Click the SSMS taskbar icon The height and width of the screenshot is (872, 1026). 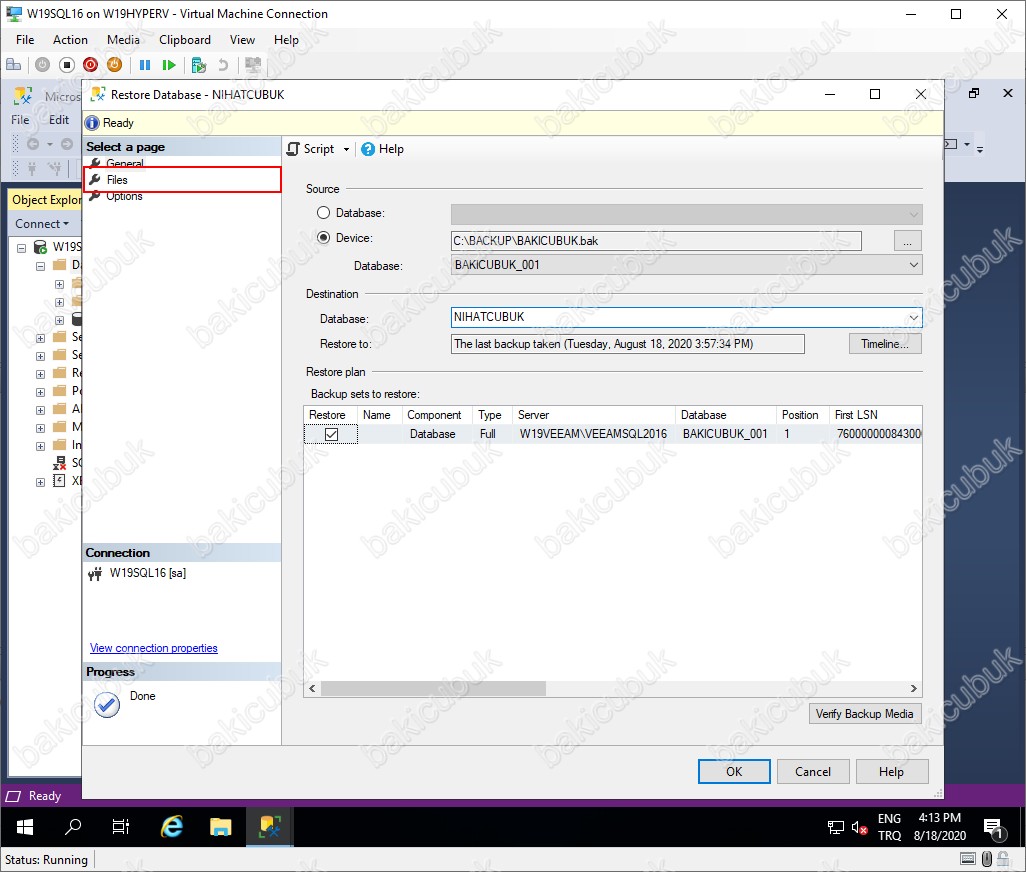(270, 827)
